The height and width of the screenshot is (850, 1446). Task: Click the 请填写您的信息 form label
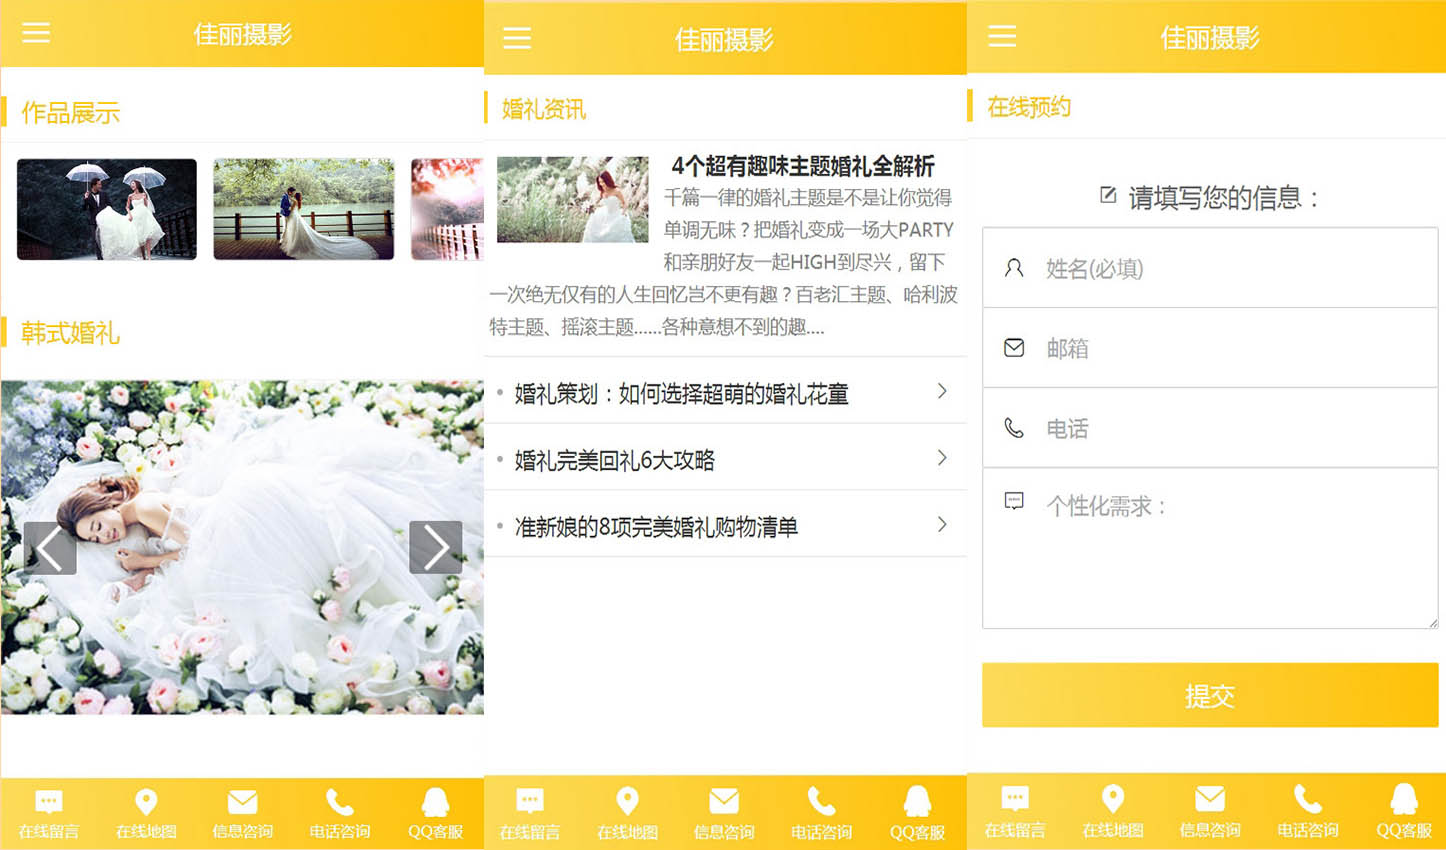[x=1224, y=198]
